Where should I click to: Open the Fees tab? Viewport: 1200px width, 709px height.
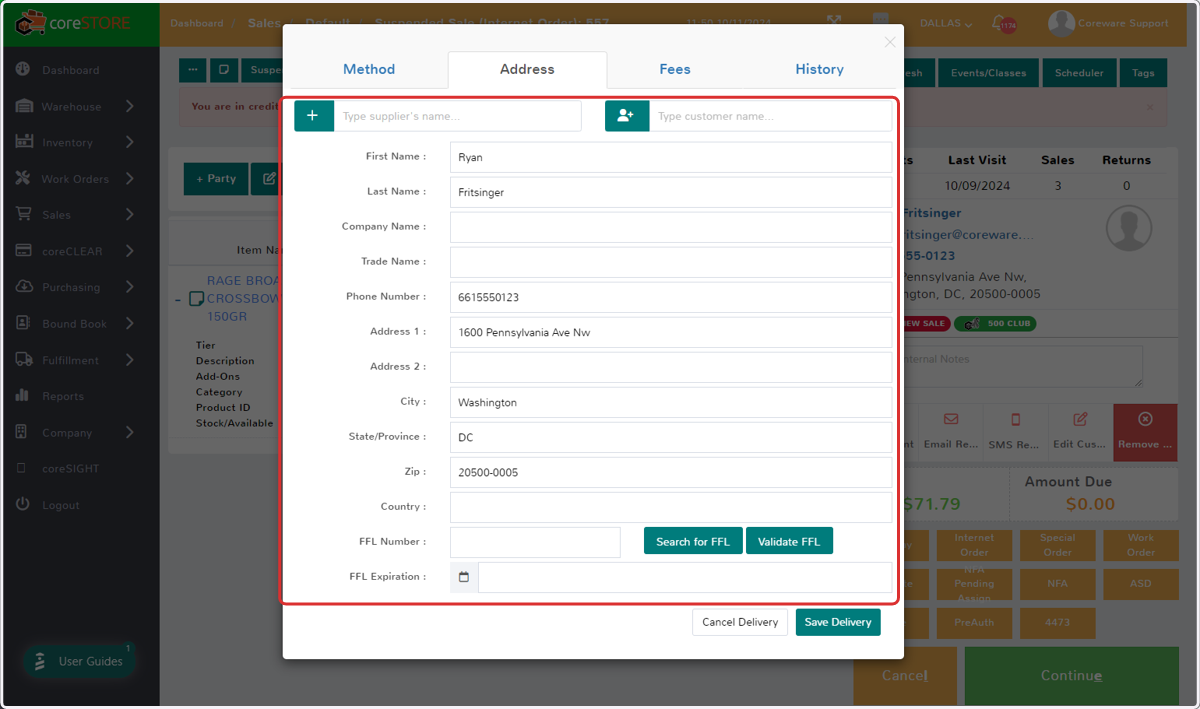[675, 69]
